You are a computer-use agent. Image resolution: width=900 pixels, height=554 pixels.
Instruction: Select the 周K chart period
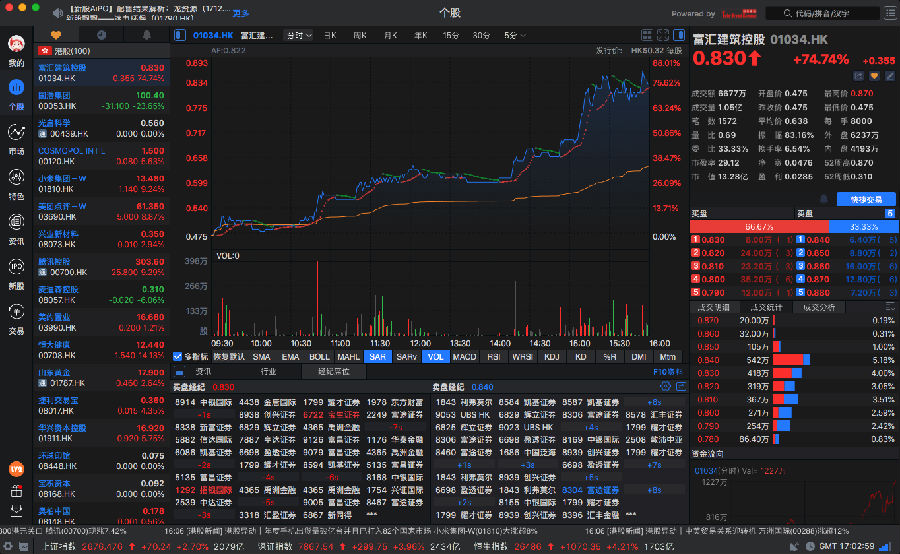tap(360, 36)
